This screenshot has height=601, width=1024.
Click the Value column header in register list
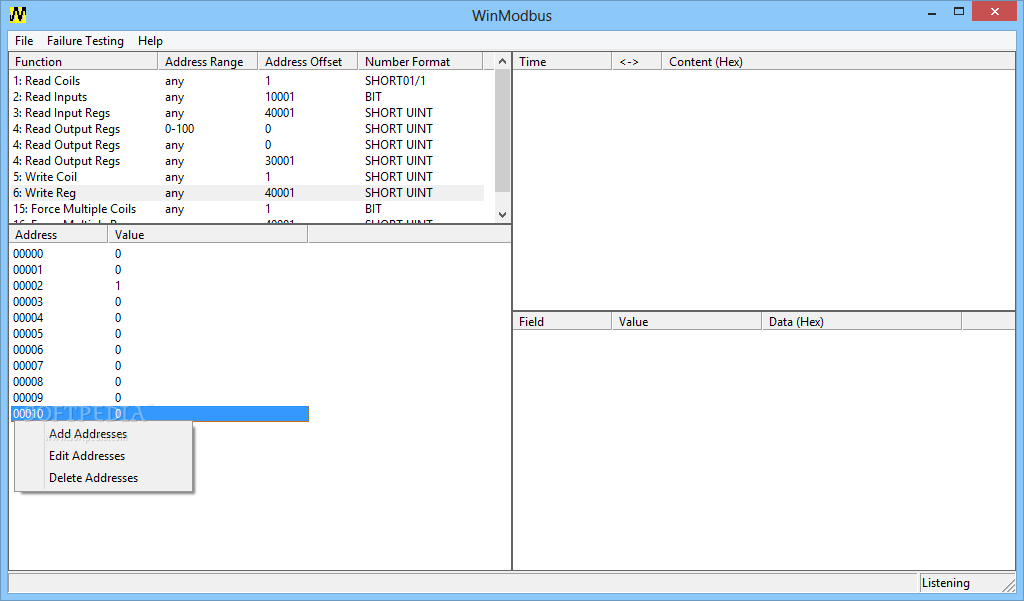pos(208,235)
